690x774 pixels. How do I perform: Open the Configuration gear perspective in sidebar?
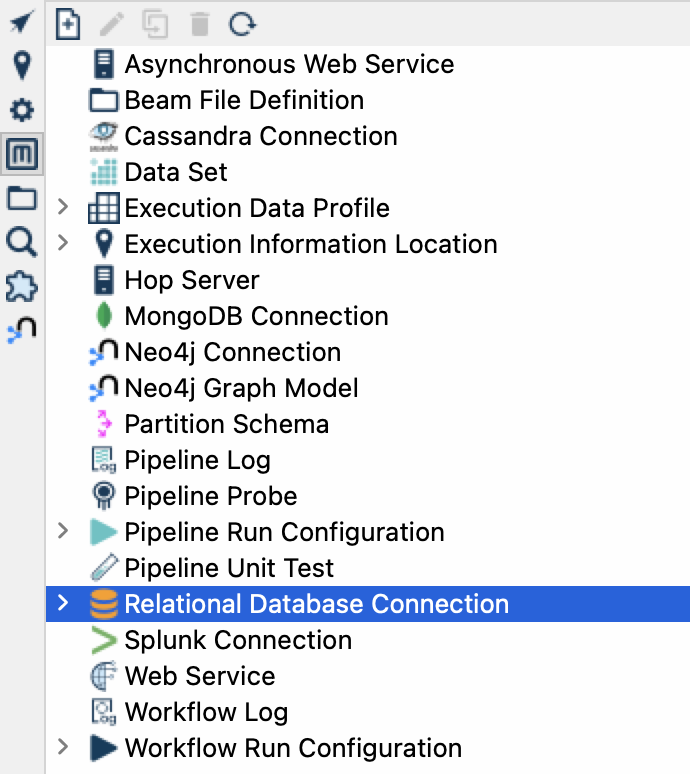22,110
